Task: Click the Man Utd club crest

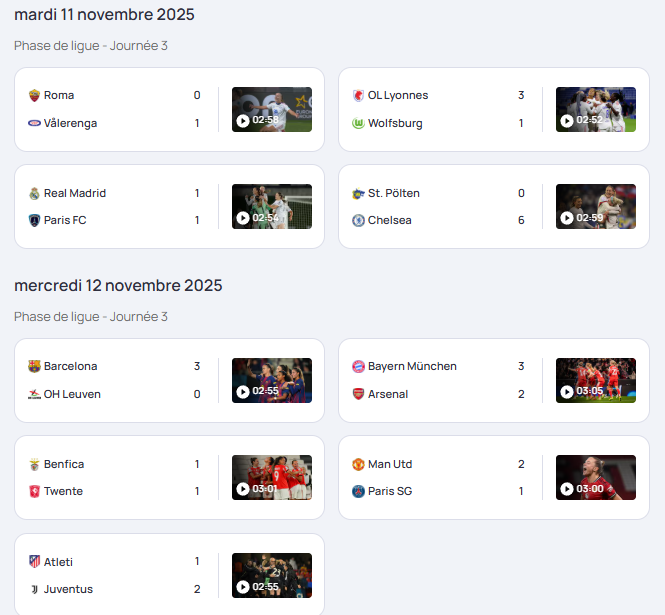Action: 358,464
